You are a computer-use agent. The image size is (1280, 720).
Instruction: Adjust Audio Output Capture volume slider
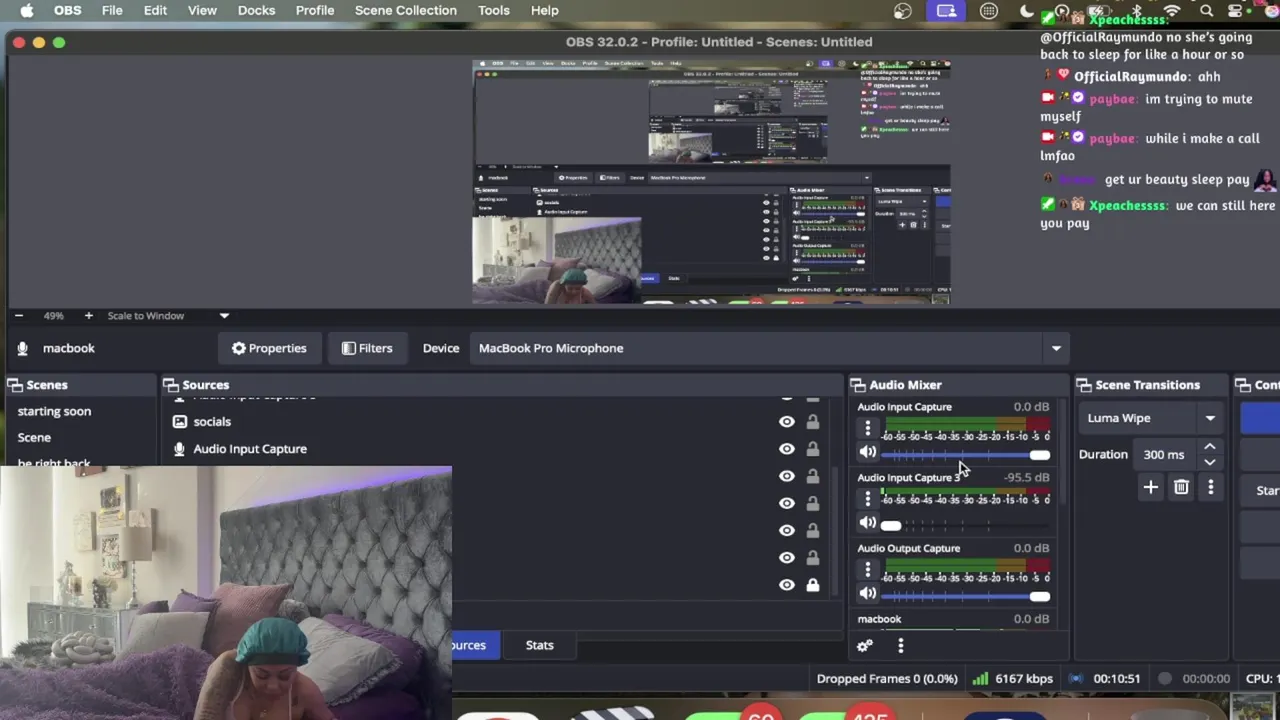coord(965,597)
